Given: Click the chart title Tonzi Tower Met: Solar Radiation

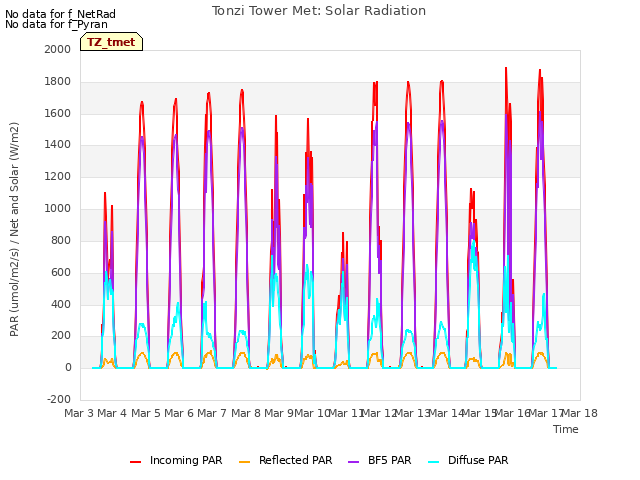Looking at the screenshot, I should (x=319, y=11).
